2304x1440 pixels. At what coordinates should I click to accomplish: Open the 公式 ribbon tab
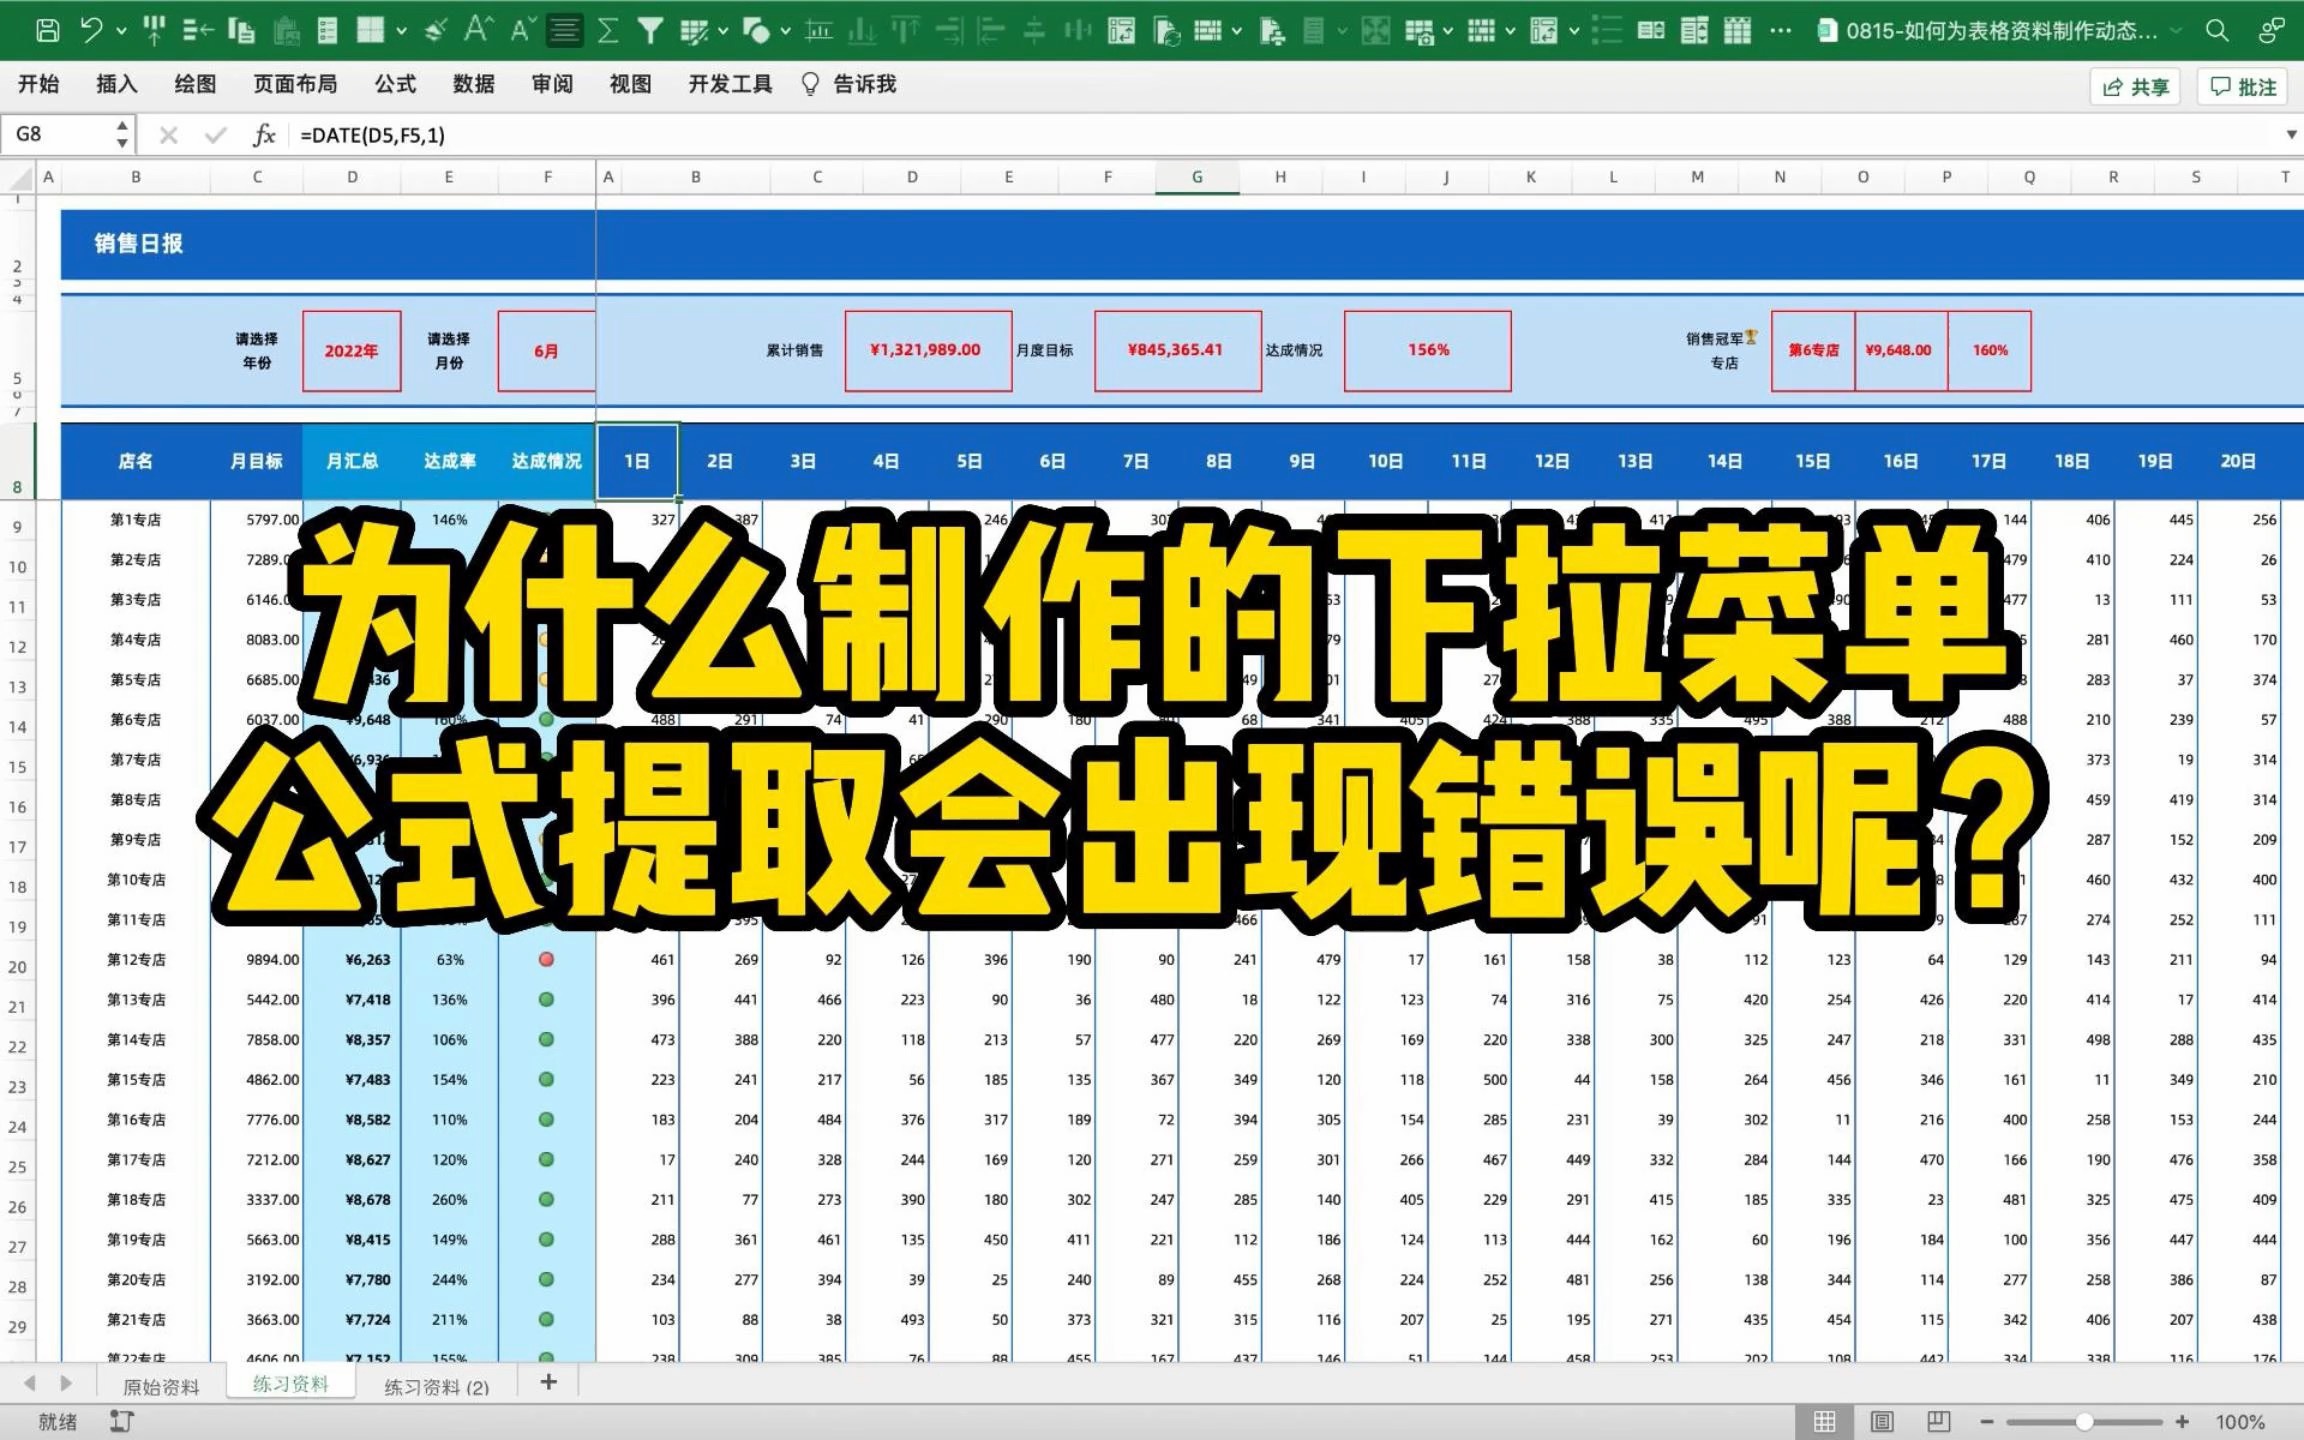point(395,84)
